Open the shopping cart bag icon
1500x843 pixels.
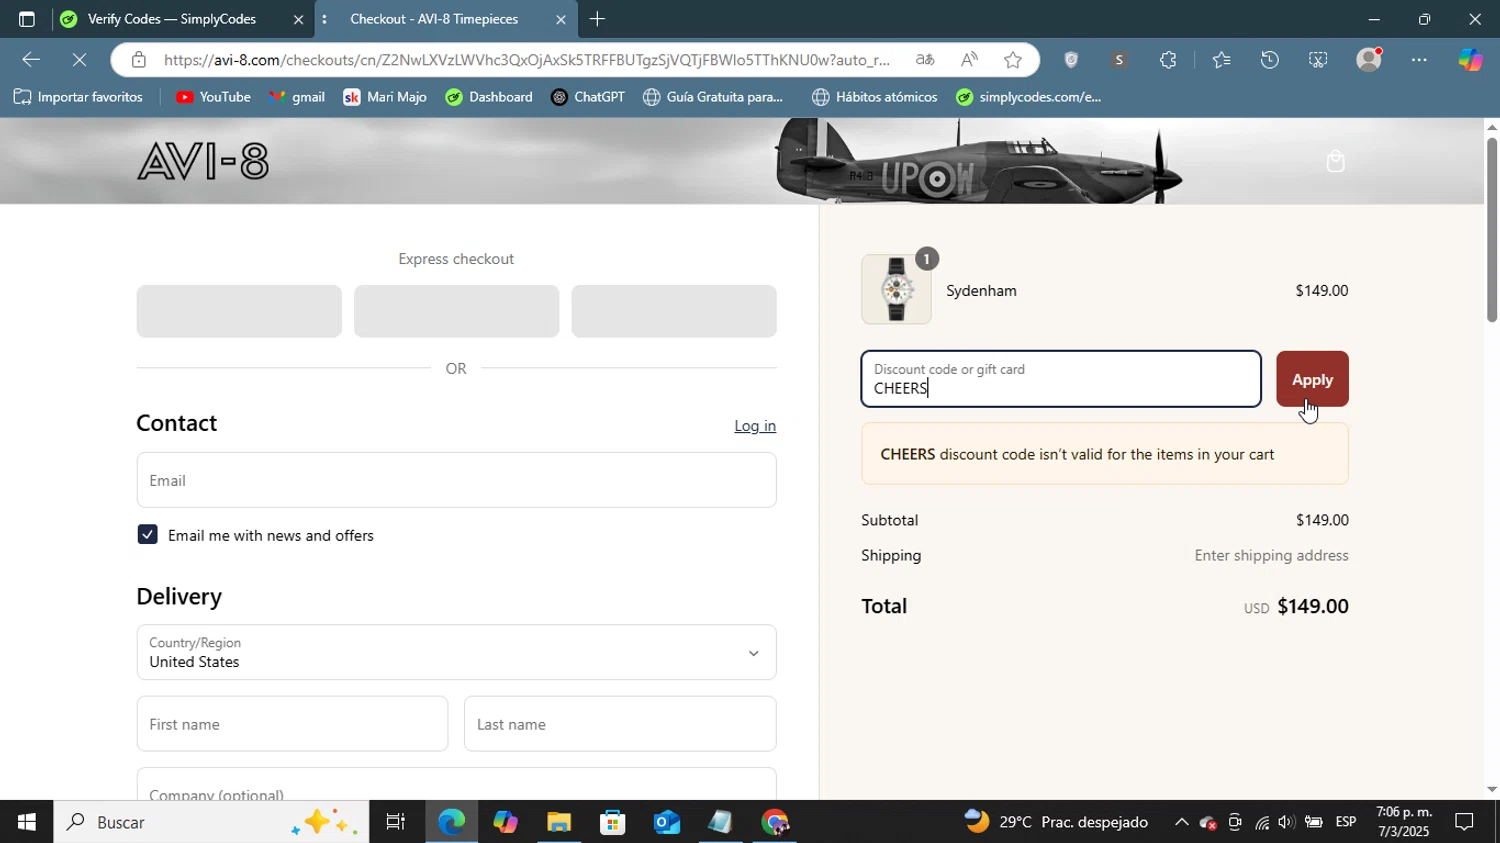(1335, 161)
